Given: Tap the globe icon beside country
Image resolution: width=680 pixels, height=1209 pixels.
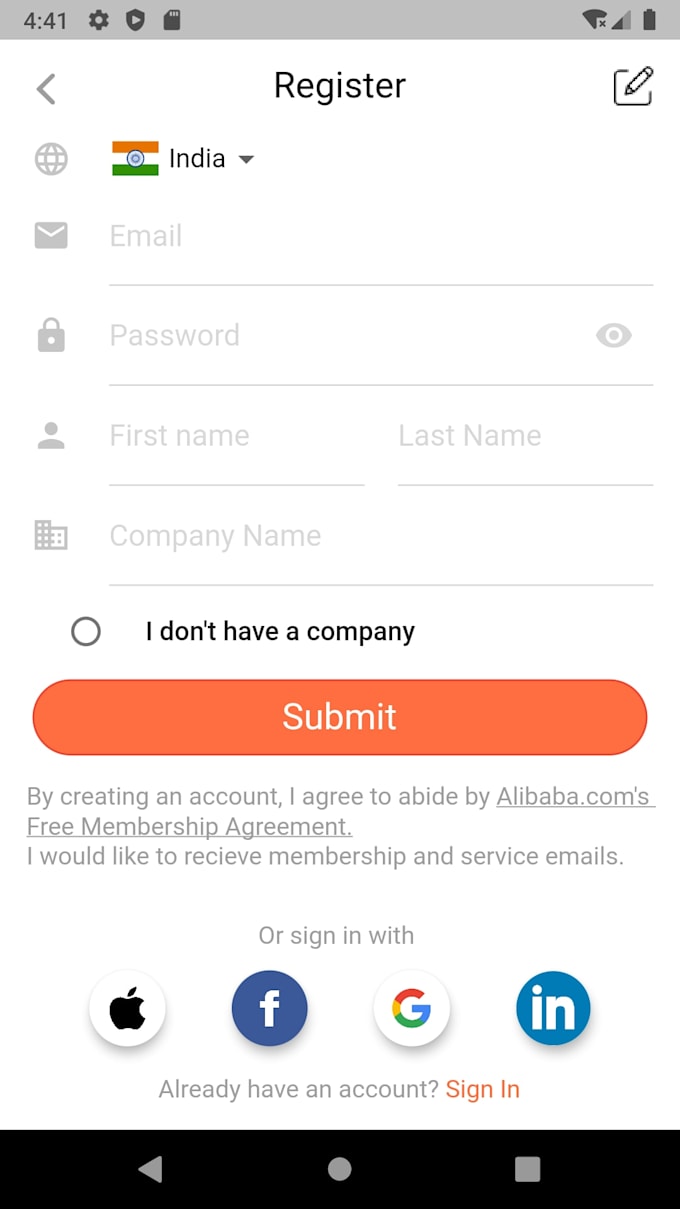Looking at the screenshot, I should click(x=51, y=159).
